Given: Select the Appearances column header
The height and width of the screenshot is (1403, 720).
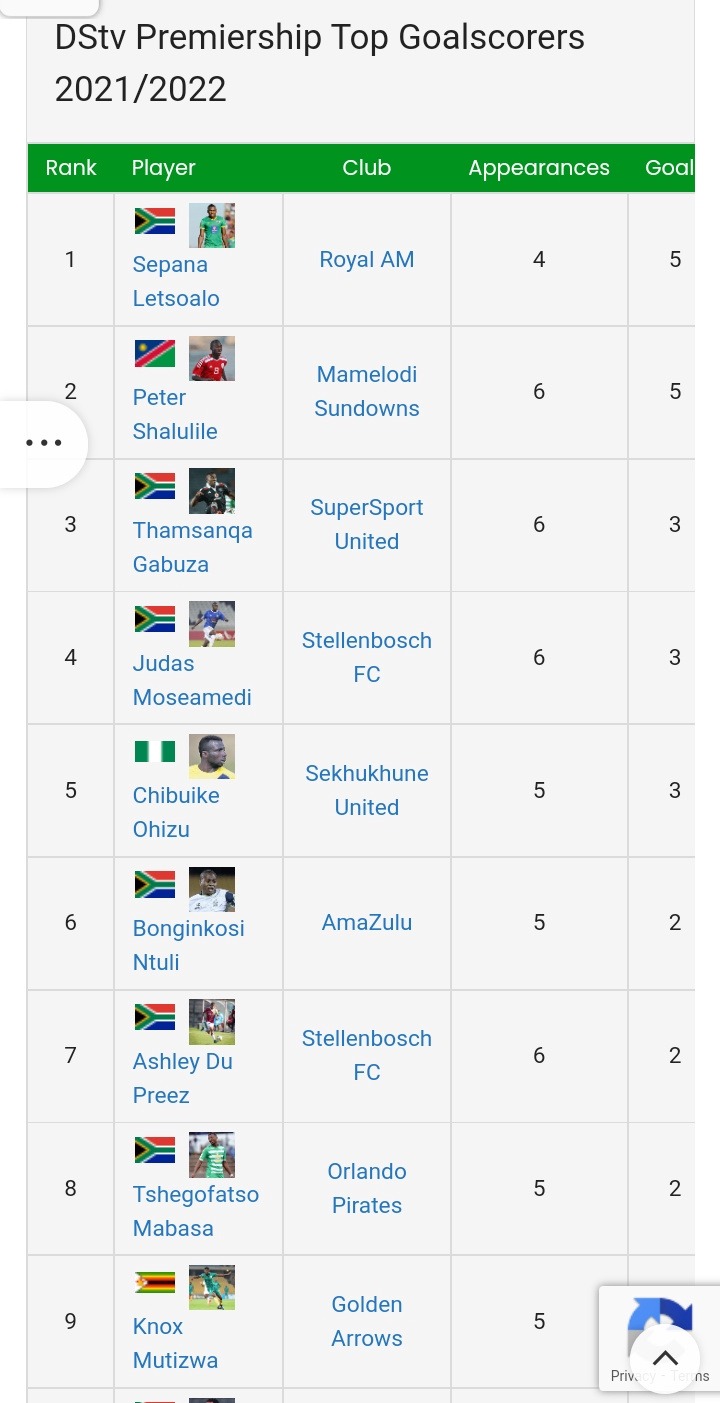Looking at the screenshot, I should click(x=539, y=168).
